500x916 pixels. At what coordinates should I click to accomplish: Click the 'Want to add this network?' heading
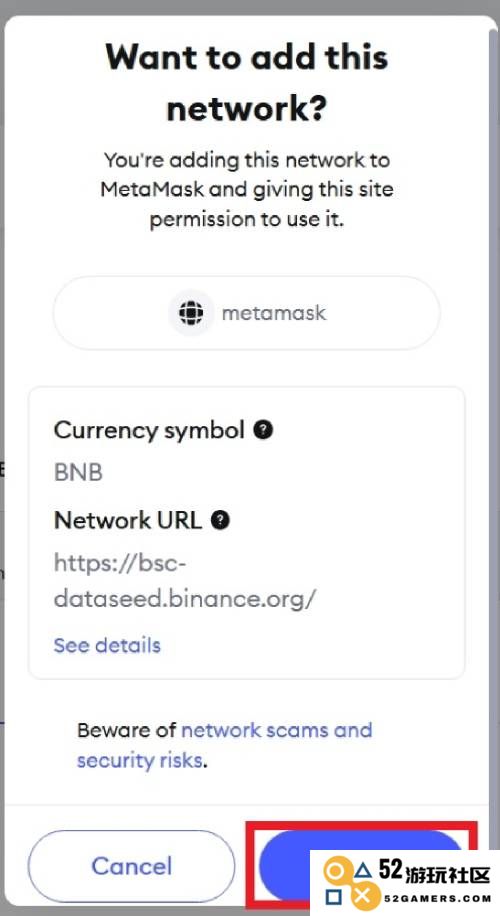pyautogui.click(x=246, y=82)
